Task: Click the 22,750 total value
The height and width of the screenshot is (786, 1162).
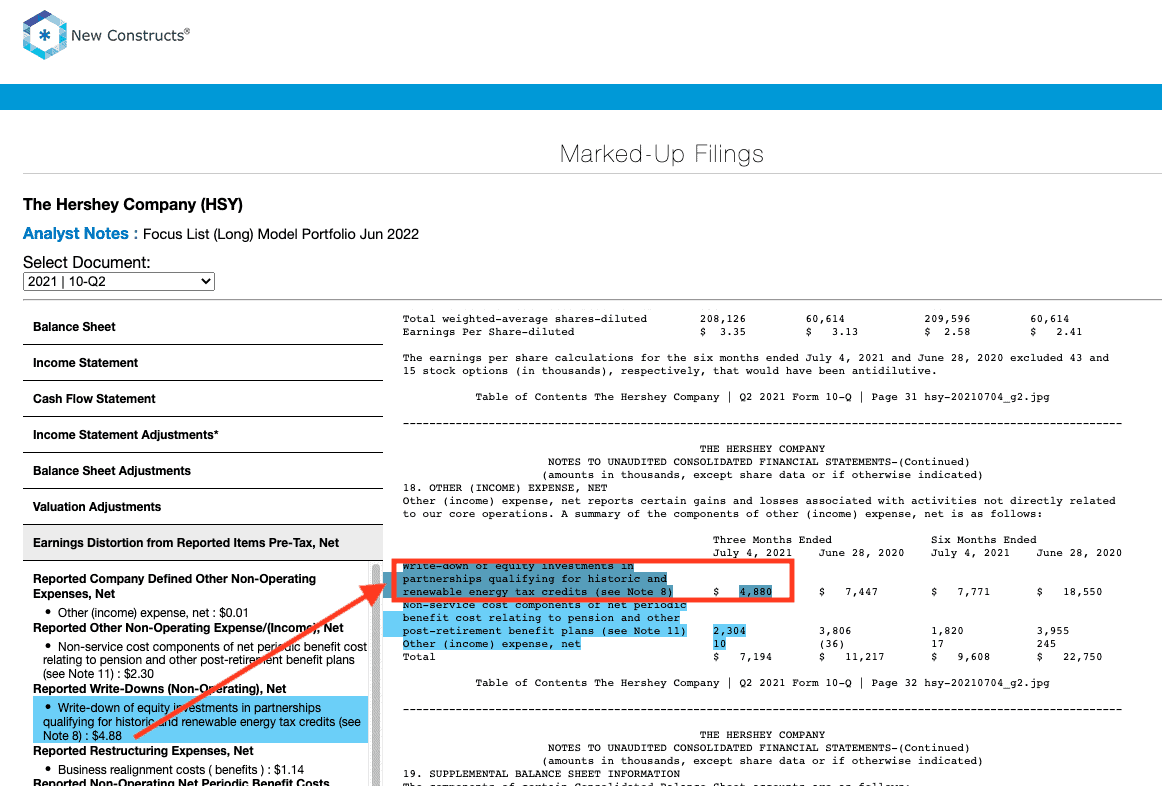Action: point(1083,657)
